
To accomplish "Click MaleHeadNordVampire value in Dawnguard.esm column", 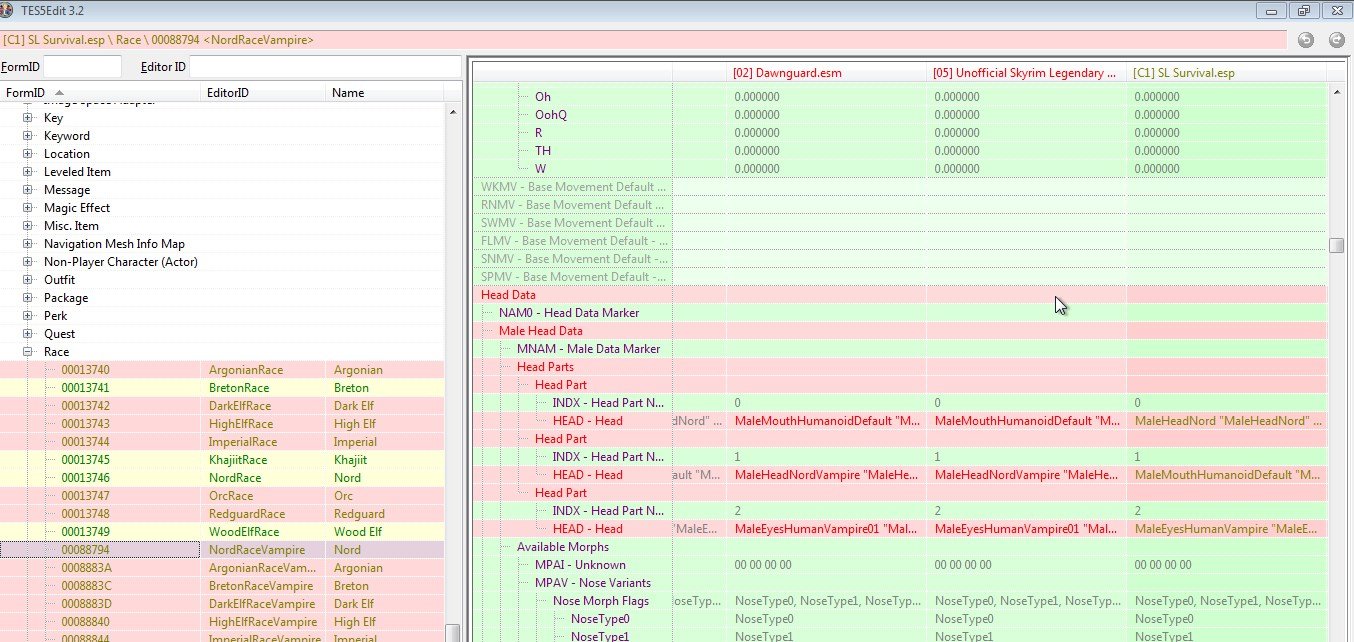I will click(x=826, y=475).
